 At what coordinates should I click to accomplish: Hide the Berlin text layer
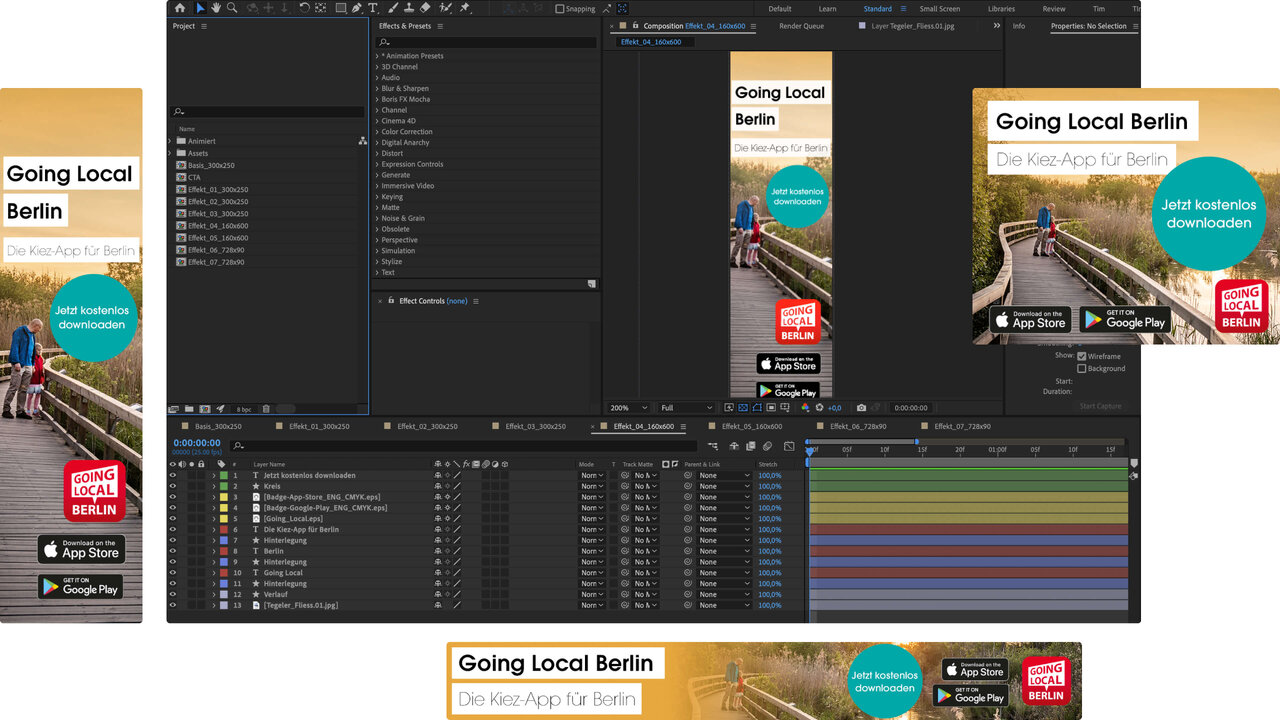click(172, 551)
